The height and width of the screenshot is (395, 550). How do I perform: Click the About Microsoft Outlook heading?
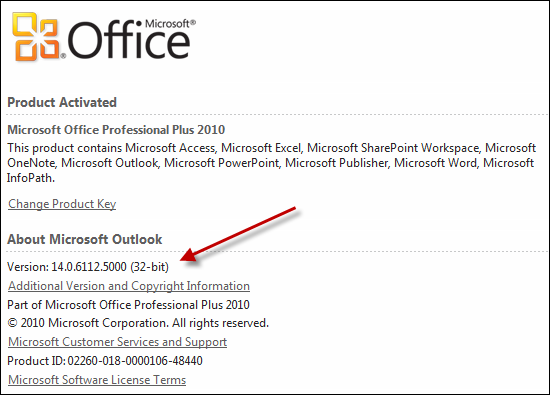pos(85,239)
